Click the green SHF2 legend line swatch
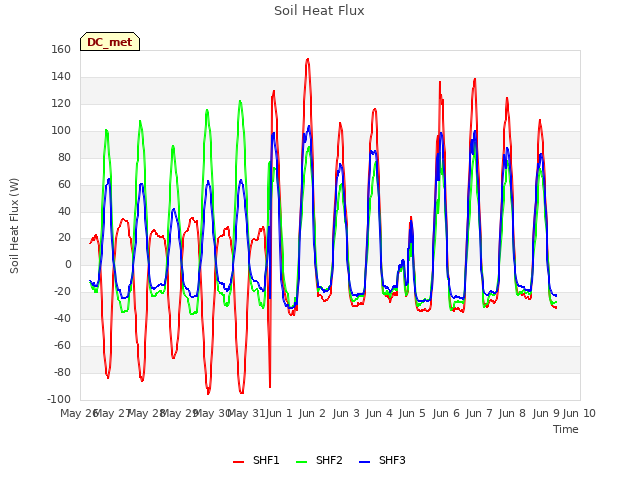The image size is (640, 480). coord(301,461)
